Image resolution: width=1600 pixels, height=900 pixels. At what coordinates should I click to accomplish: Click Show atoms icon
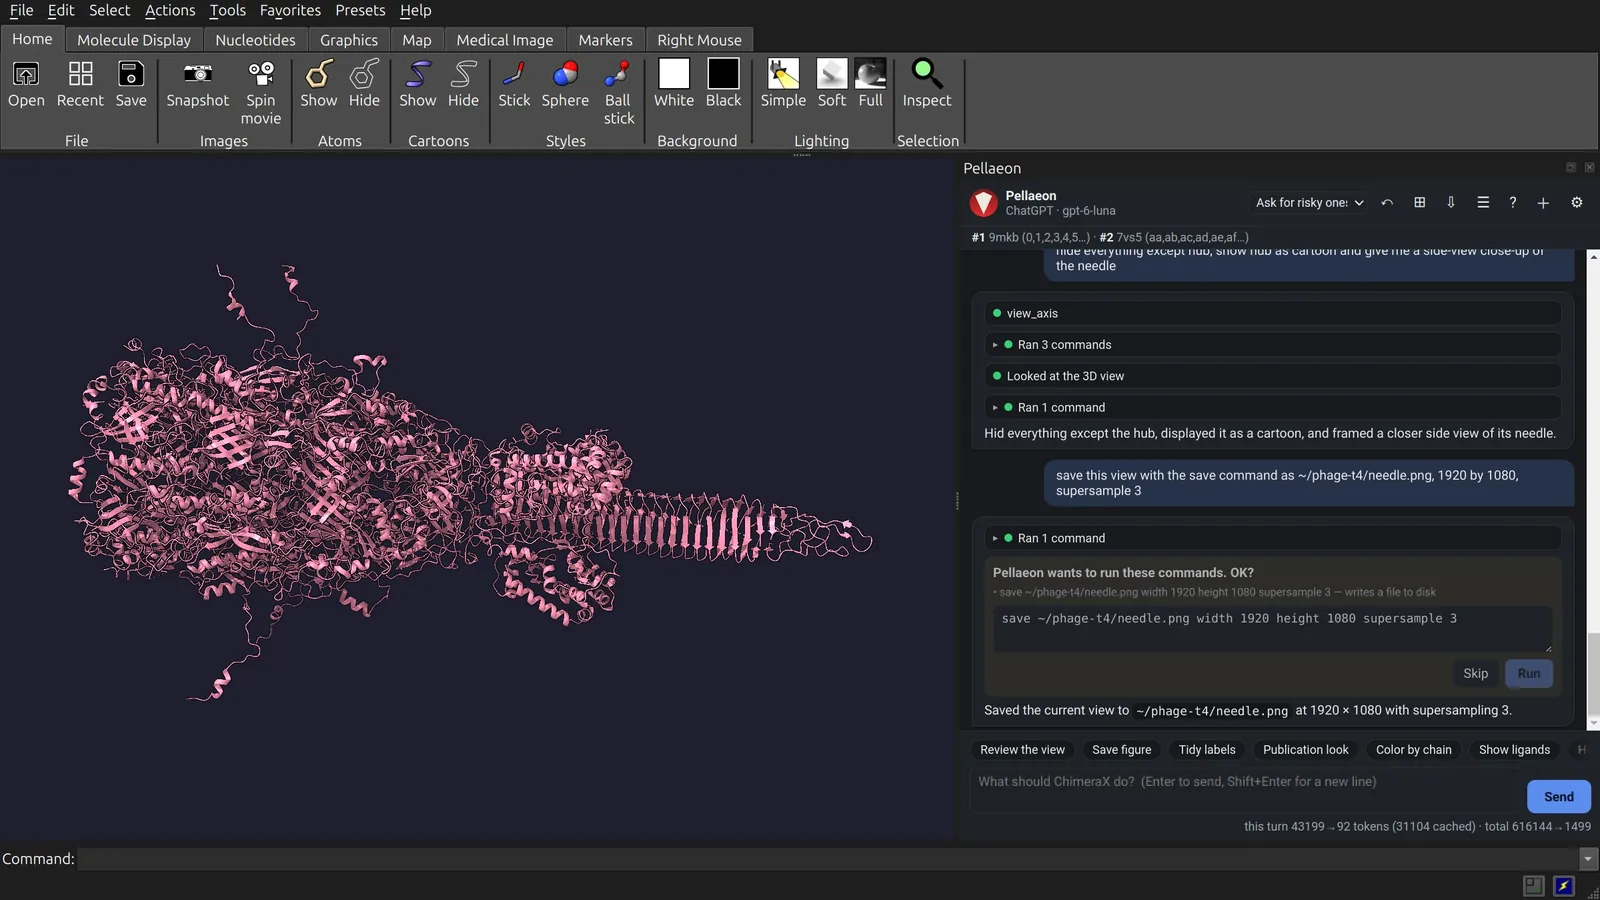pos(319,84)
